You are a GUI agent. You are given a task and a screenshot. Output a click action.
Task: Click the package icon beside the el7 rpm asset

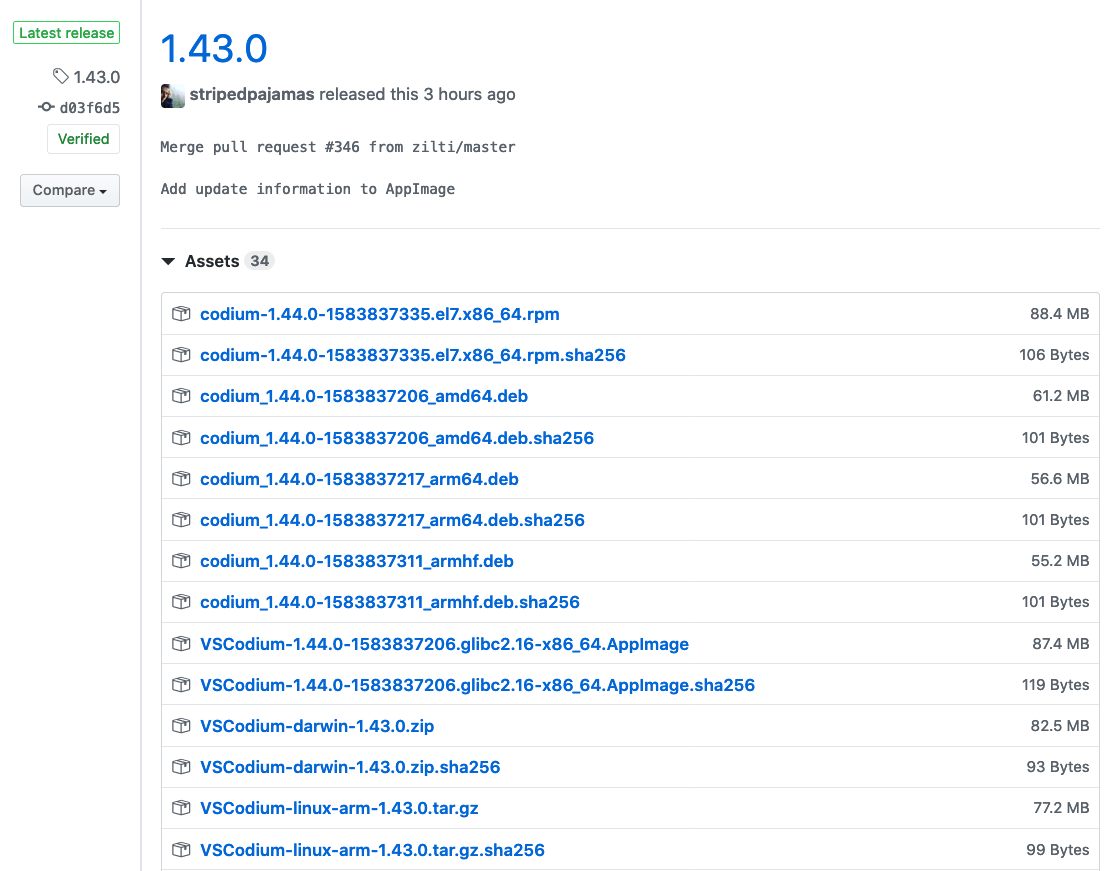[x=181, y=313]
